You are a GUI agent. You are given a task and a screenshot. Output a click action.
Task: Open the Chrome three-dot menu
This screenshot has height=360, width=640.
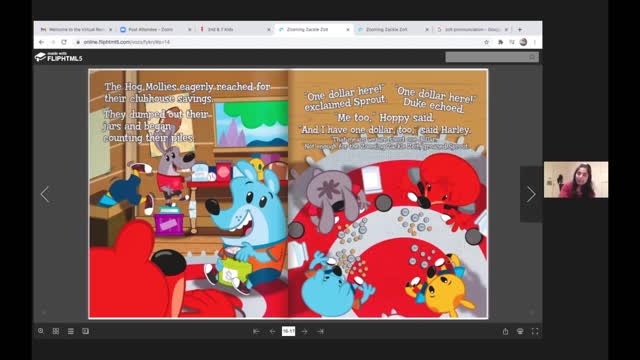535,42
